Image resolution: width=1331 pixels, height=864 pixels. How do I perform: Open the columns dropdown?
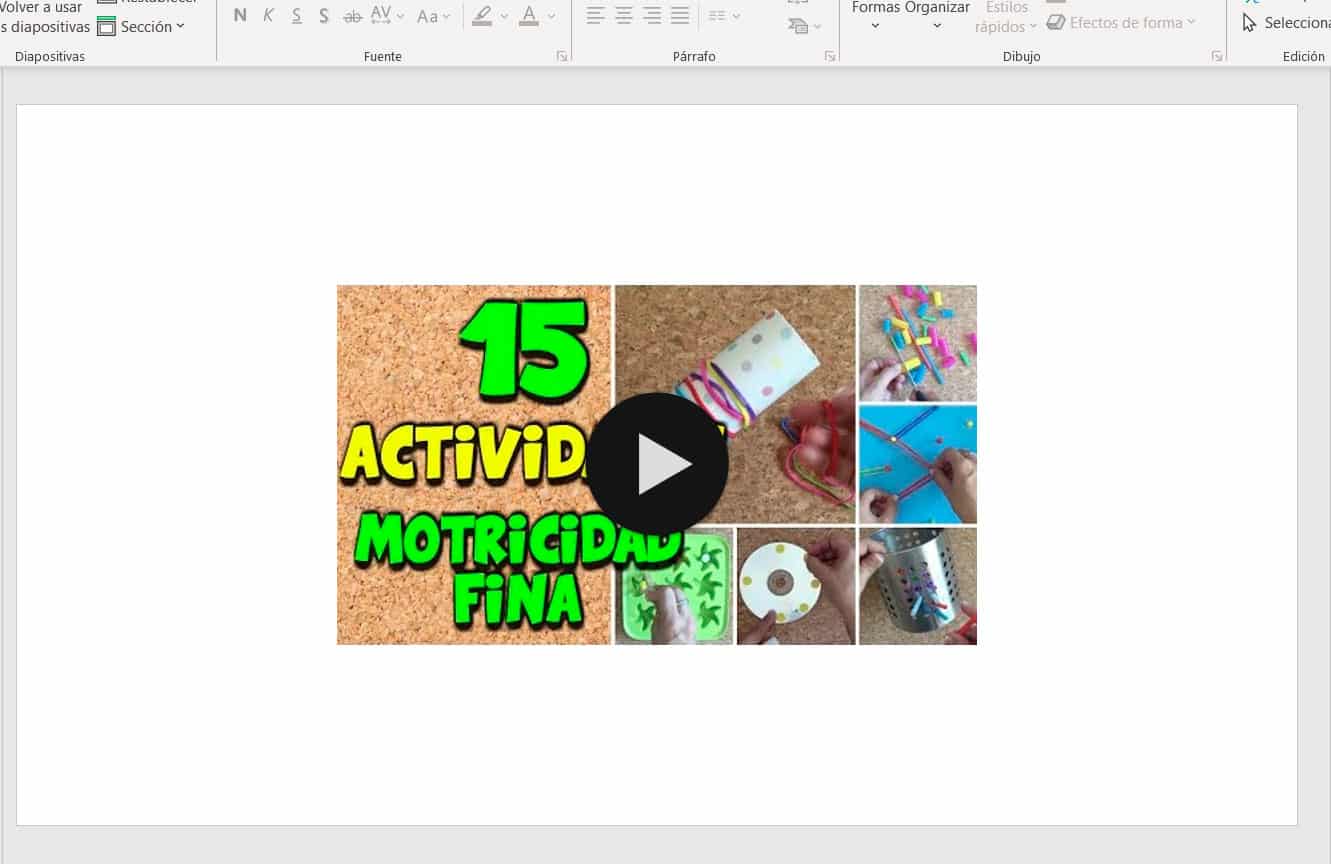click(724, 16)
